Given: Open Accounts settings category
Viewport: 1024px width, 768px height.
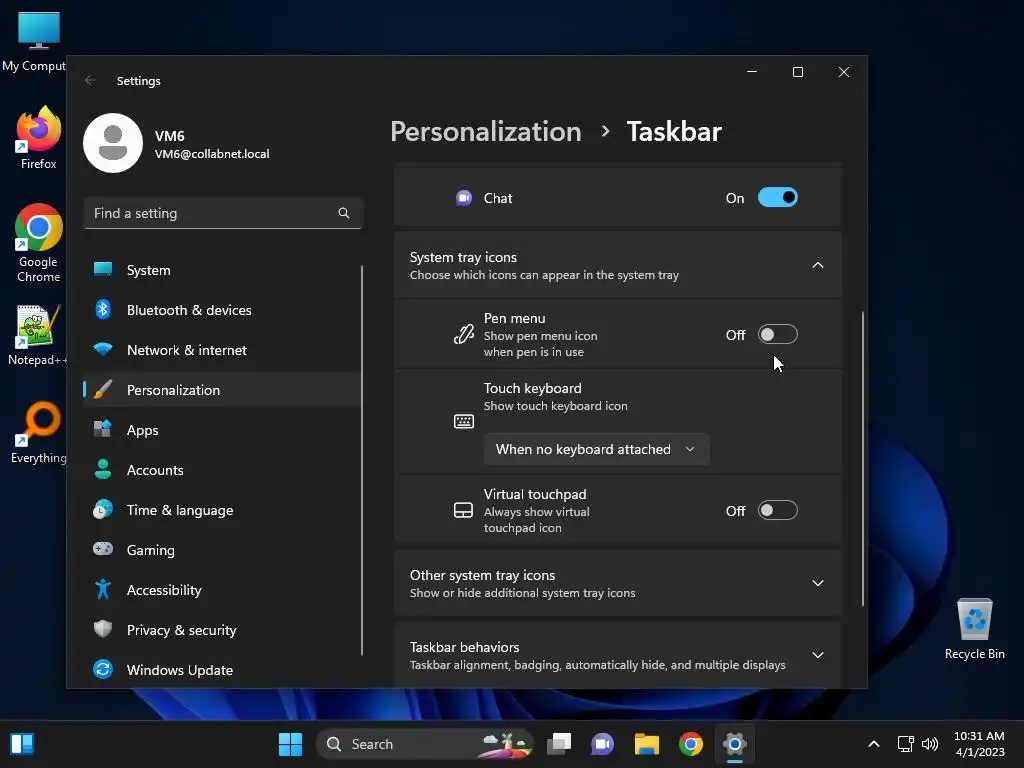Looking at the screenshot, I should click(222, 470).
